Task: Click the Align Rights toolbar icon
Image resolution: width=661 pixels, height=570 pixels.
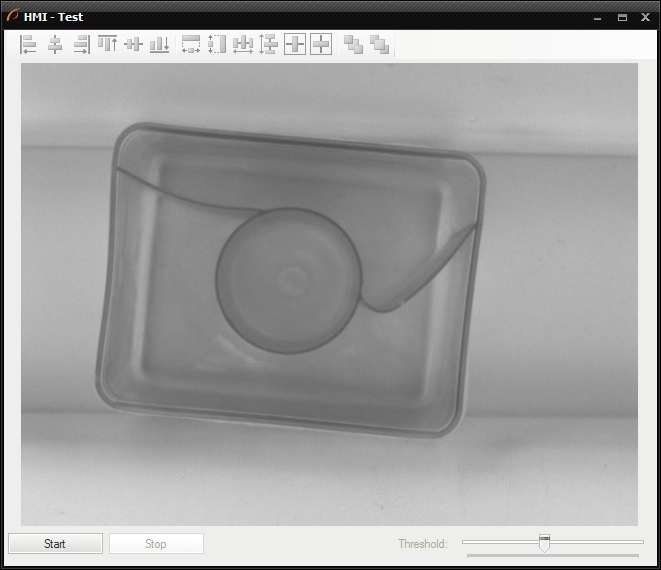Action: click(x=81, y=44)
